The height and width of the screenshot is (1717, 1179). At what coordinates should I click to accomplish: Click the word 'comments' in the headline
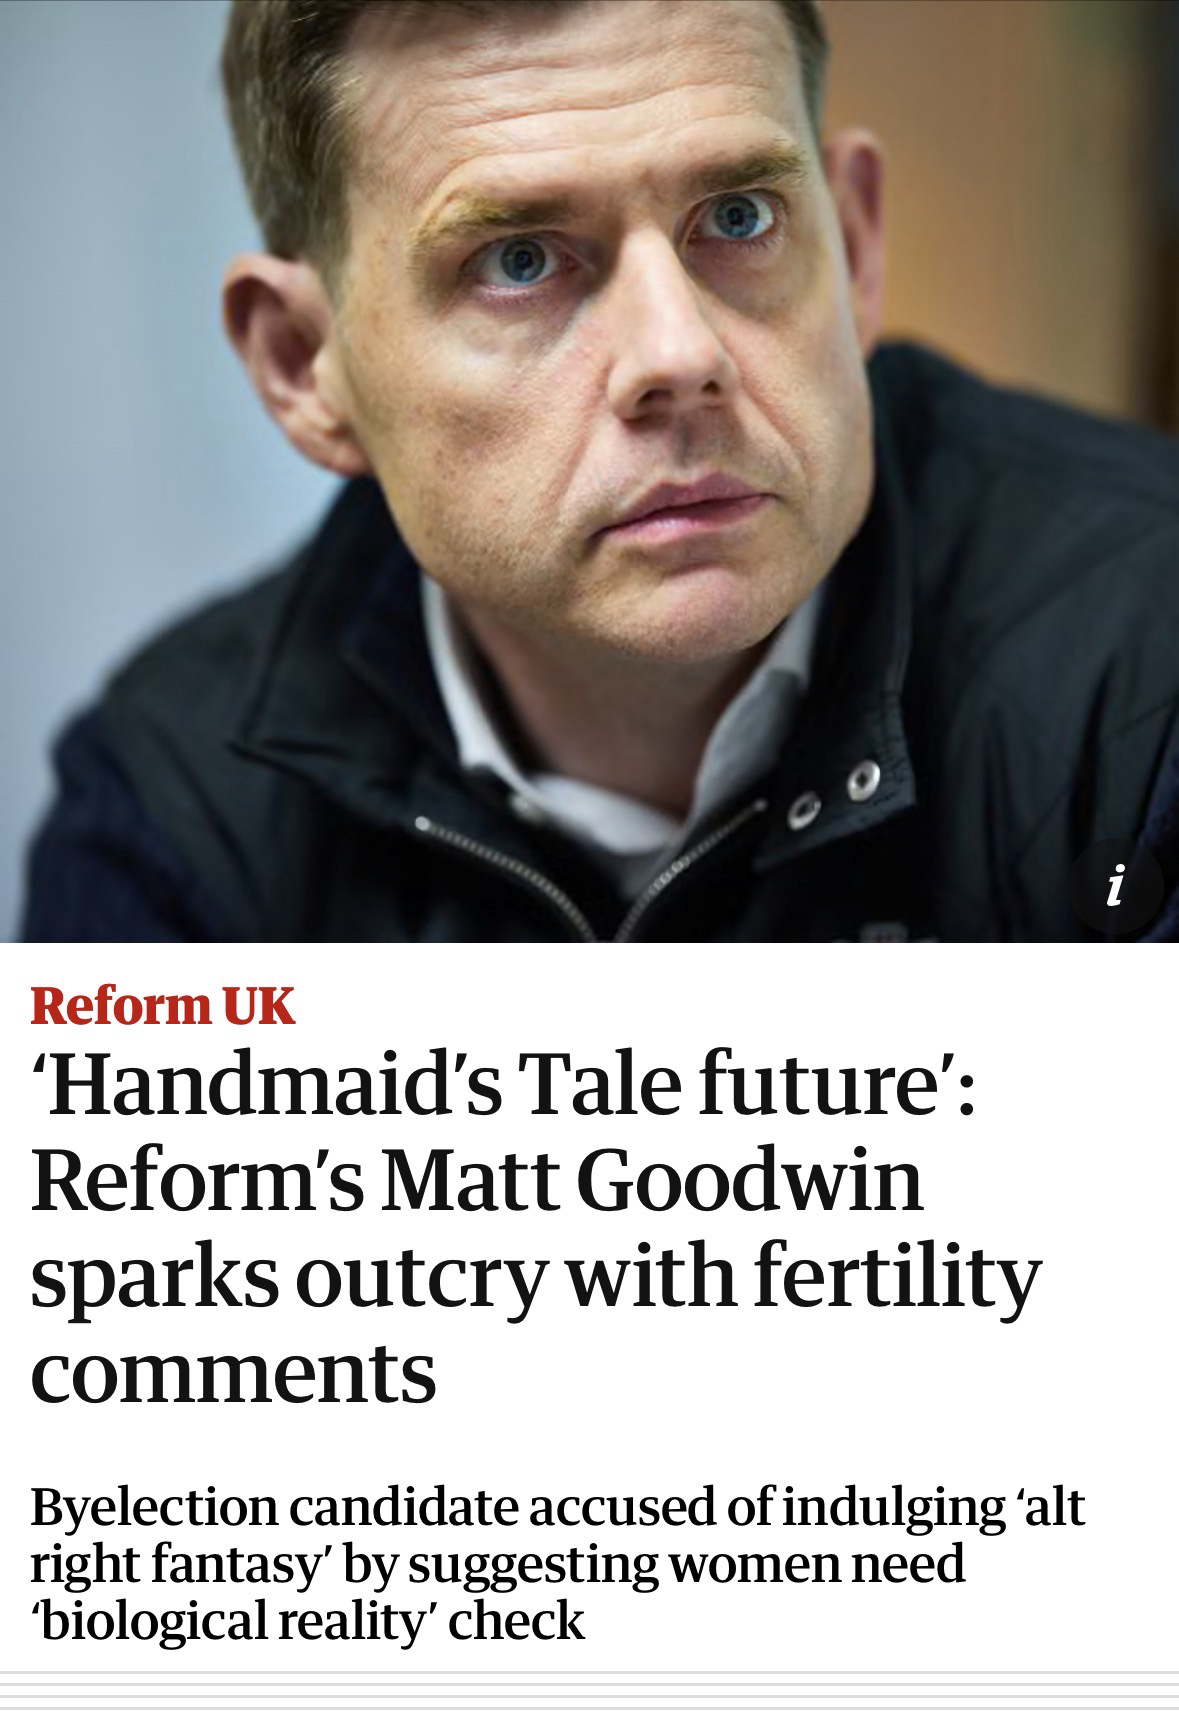tap(234, 1372)
